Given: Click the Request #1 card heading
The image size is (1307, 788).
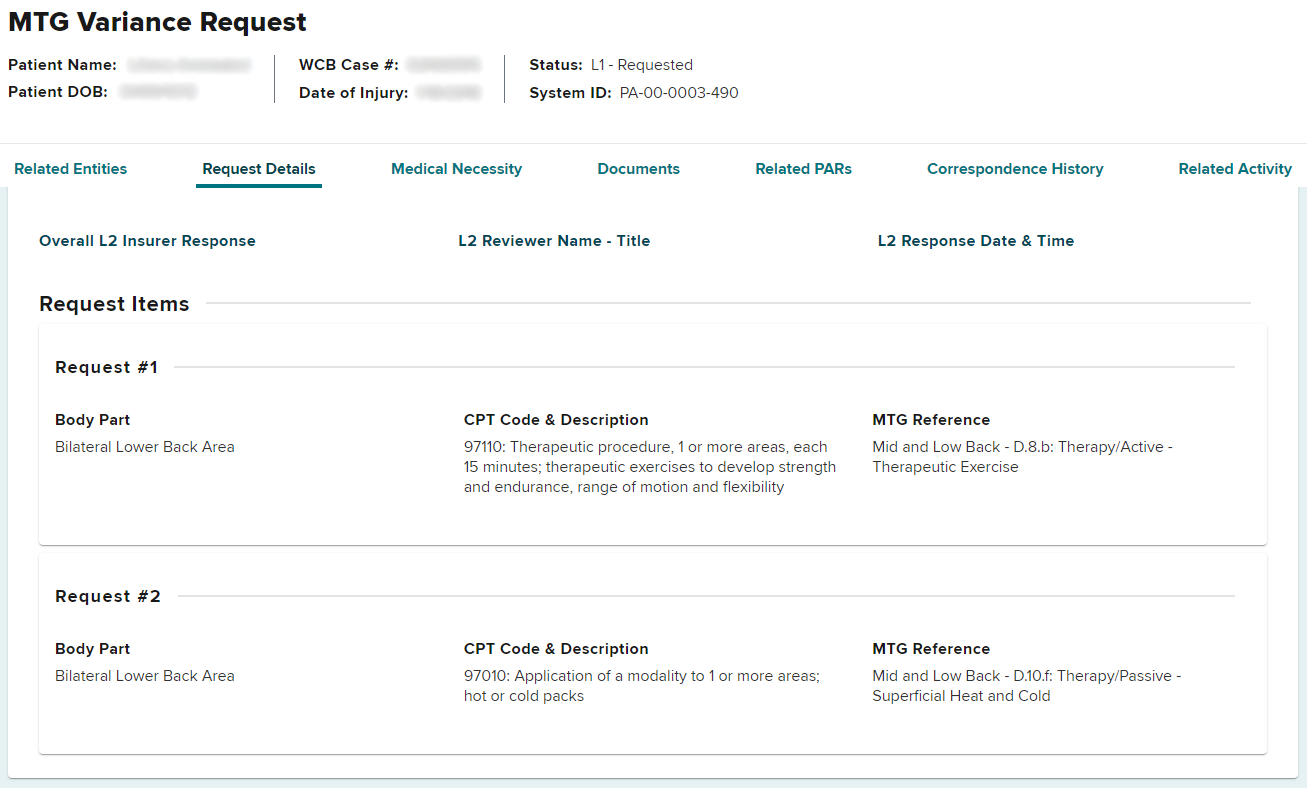Looking at the screenshot, I should coord(106,367).
